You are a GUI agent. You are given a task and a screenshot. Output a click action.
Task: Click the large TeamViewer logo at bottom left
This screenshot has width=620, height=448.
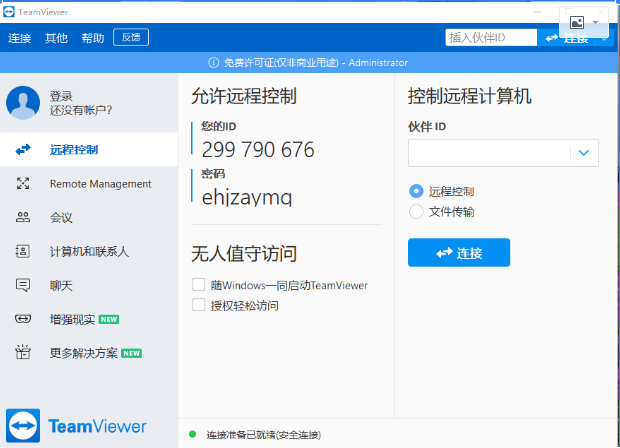click(23, 426)
